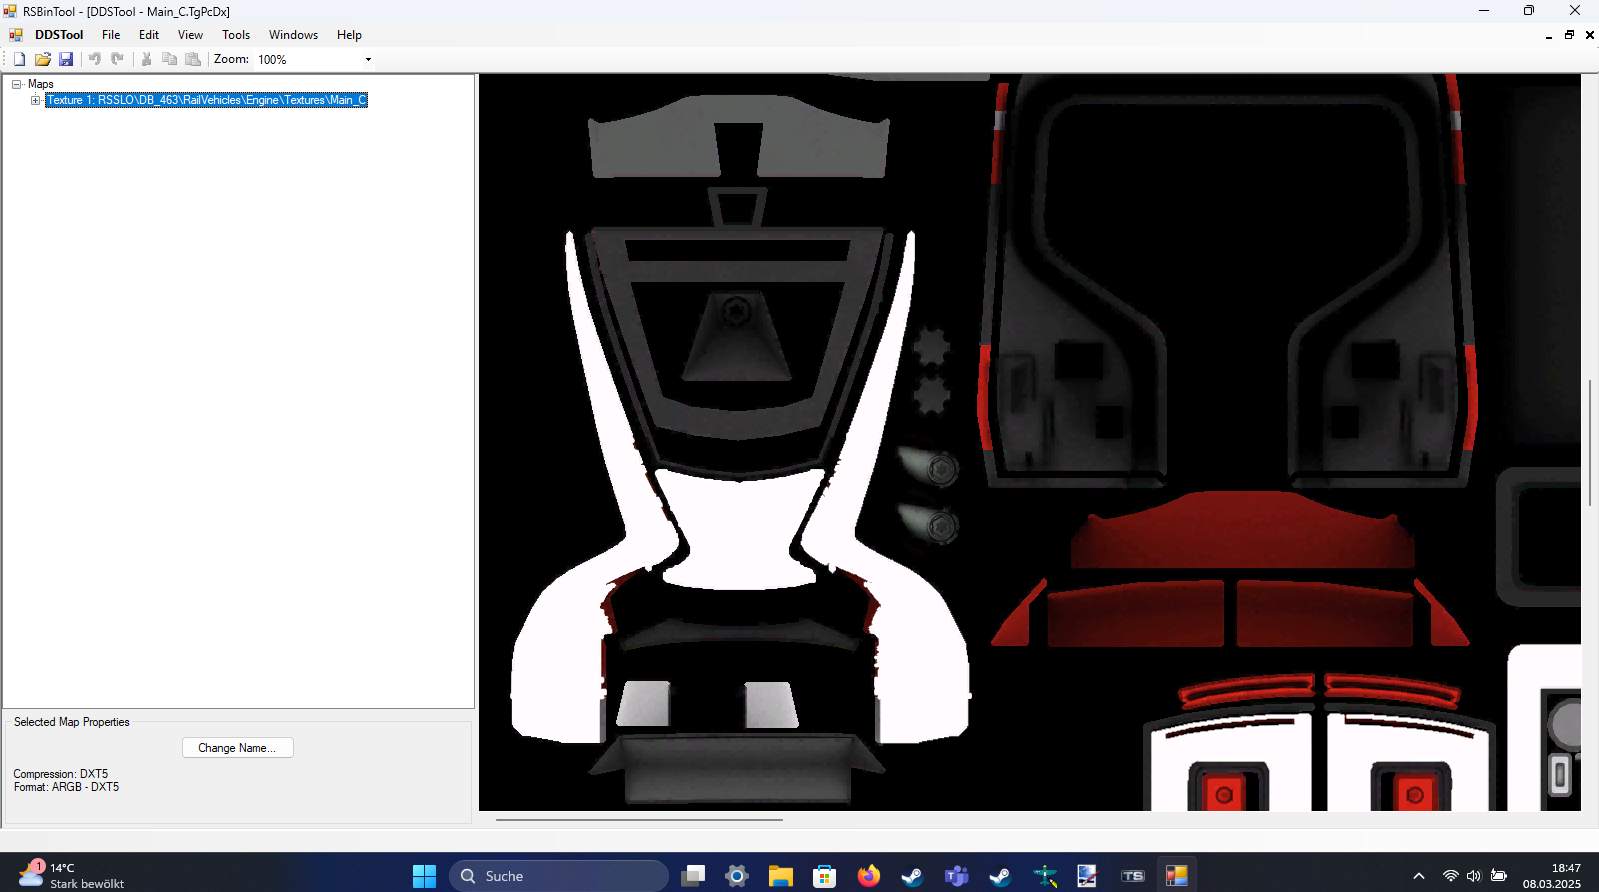Click the Change Name button

pos(237,748)
